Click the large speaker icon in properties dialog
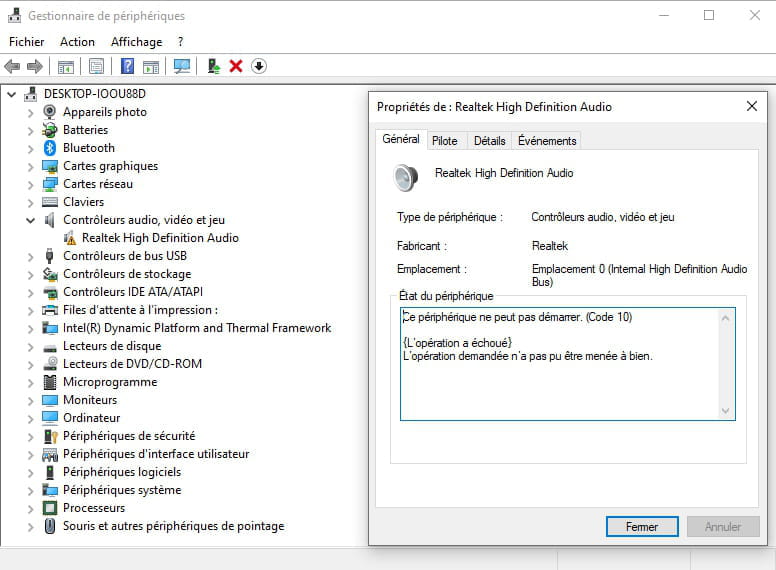The image size is (776, 570). tap(406, 177)
